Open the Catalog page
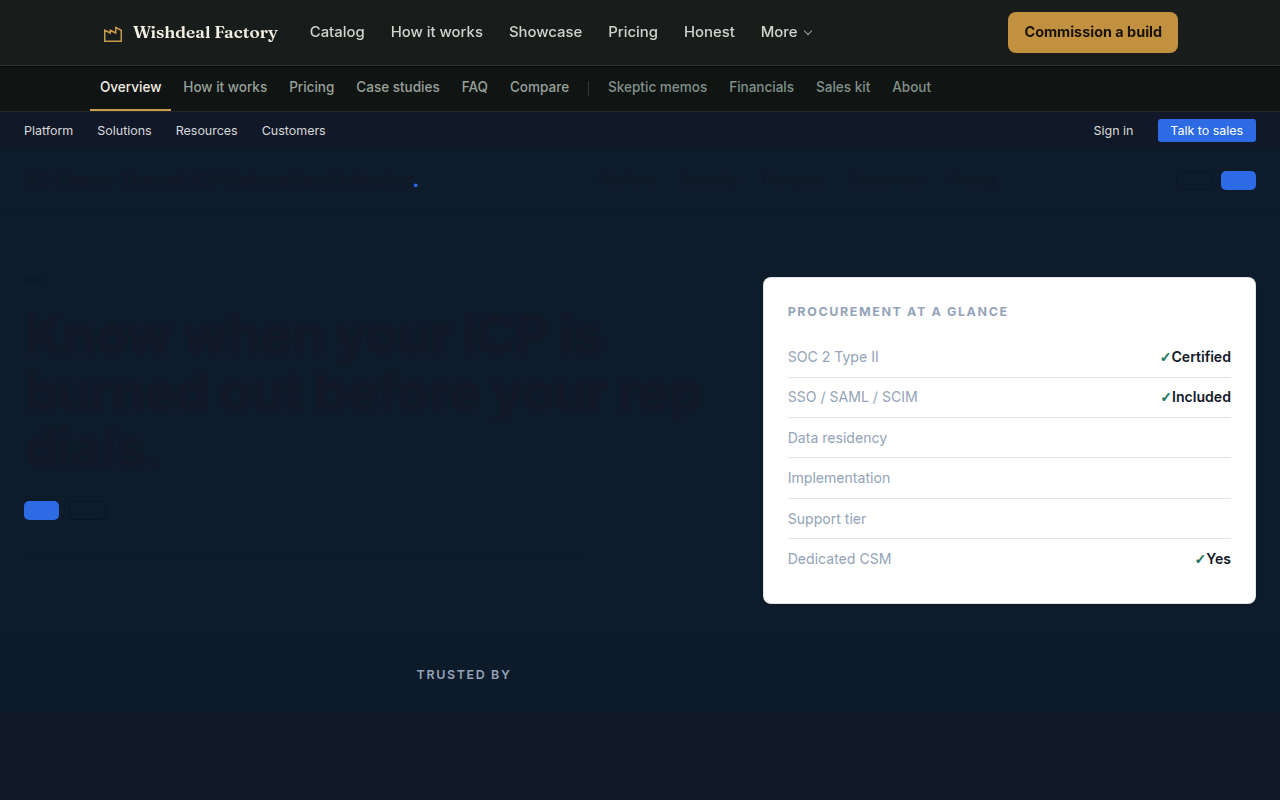 point(337,32)
